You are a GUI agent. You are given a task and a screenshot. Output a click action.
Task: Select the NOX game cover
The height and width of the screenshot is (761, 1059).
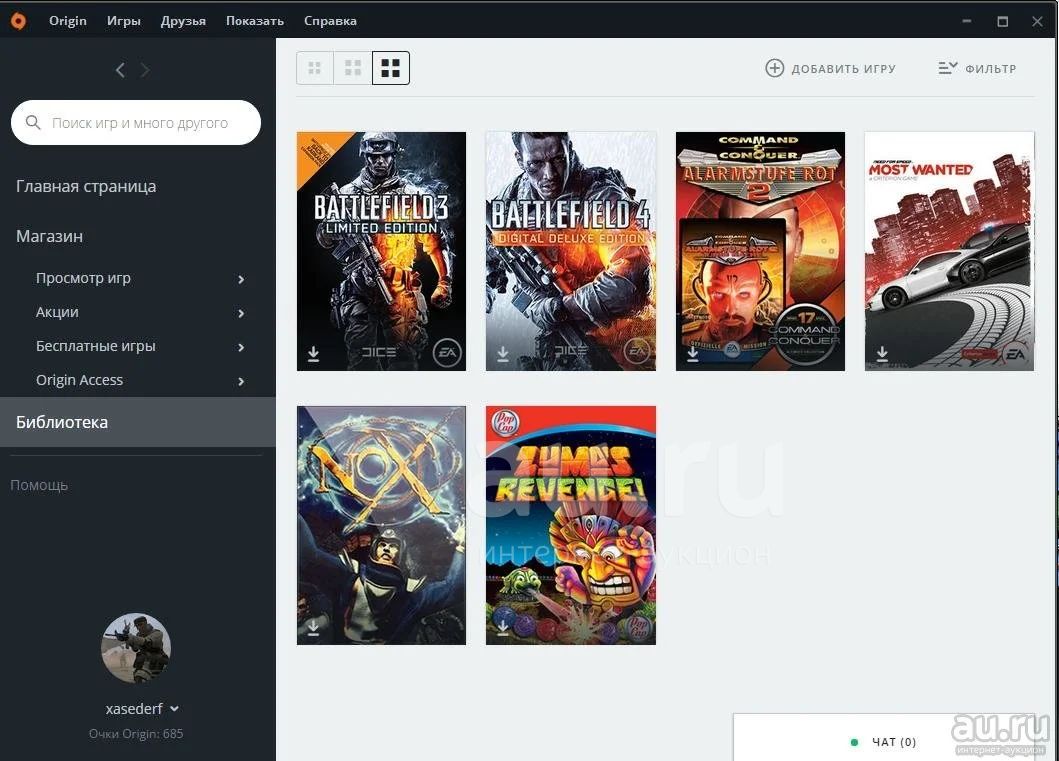[382, 525]
